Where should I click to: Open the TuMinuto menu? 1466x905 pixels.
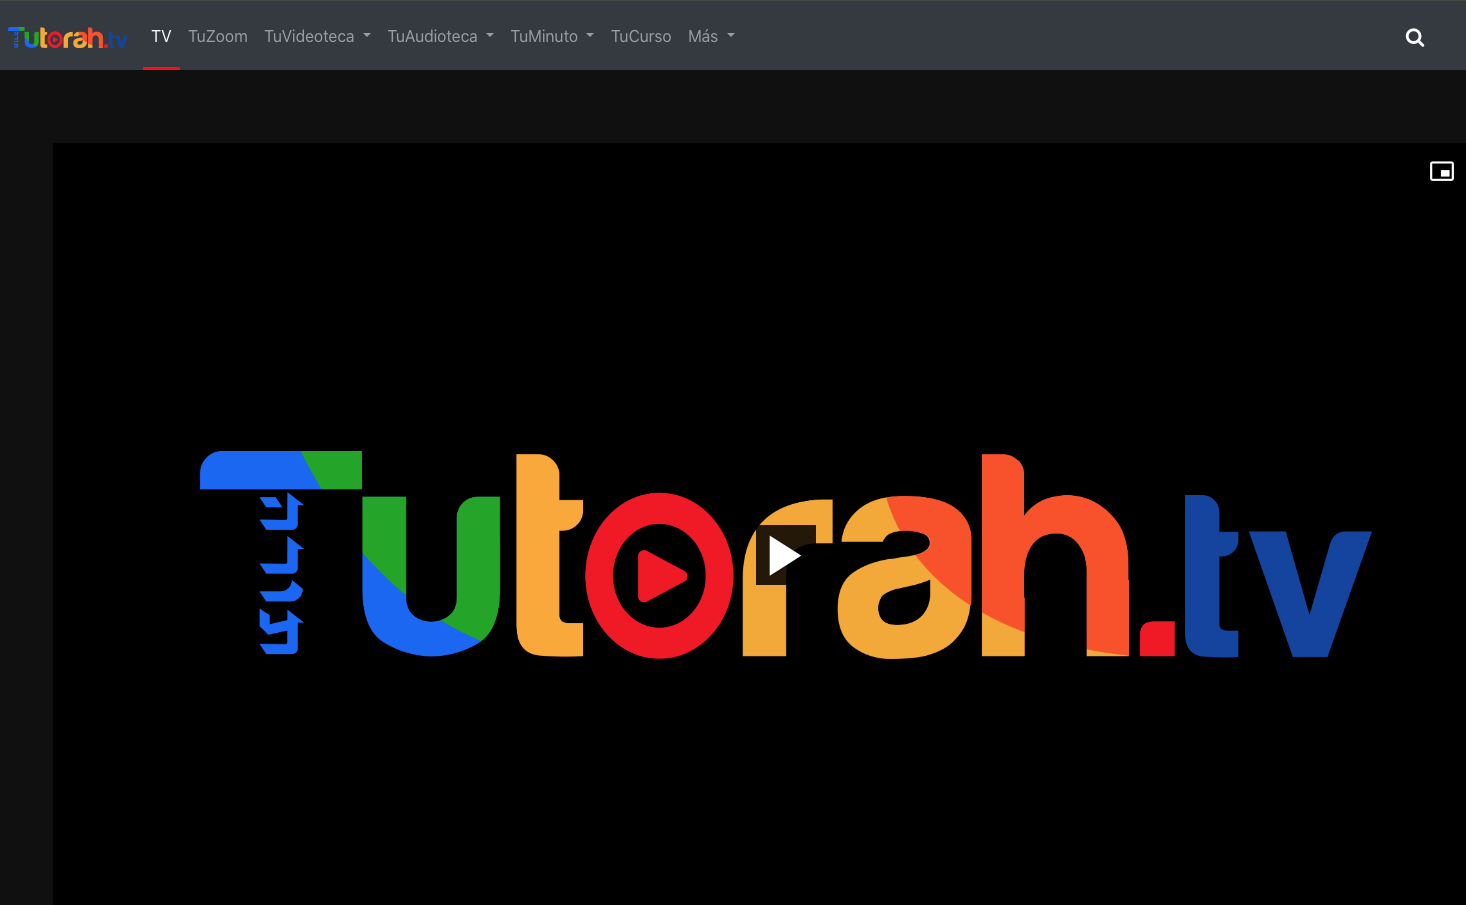click(x=544, y=36)
